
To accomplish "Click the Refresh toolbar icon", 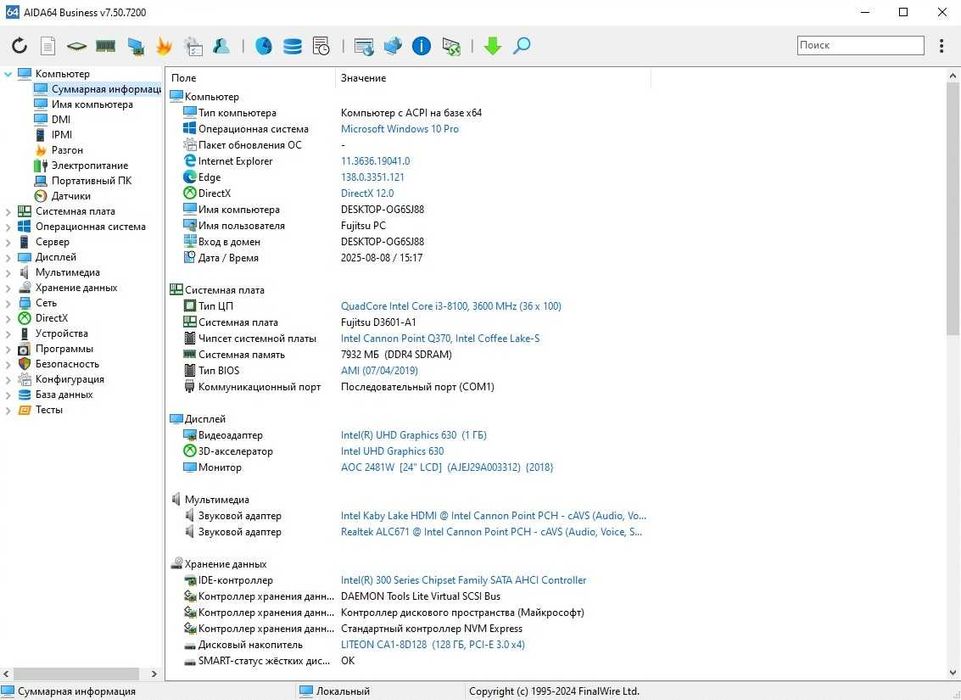I will click(x=20, y=45).
